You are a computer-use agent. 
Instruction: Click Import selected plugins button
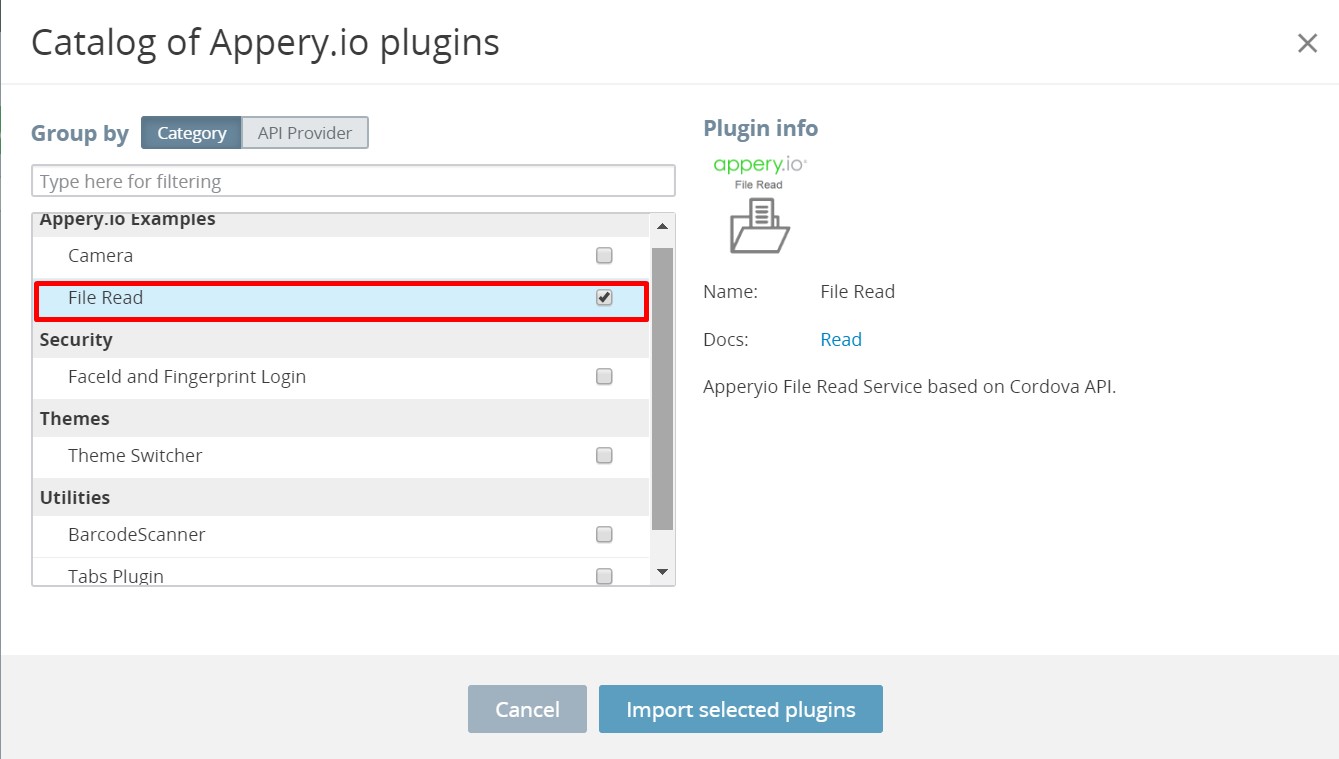pos(741,709)
